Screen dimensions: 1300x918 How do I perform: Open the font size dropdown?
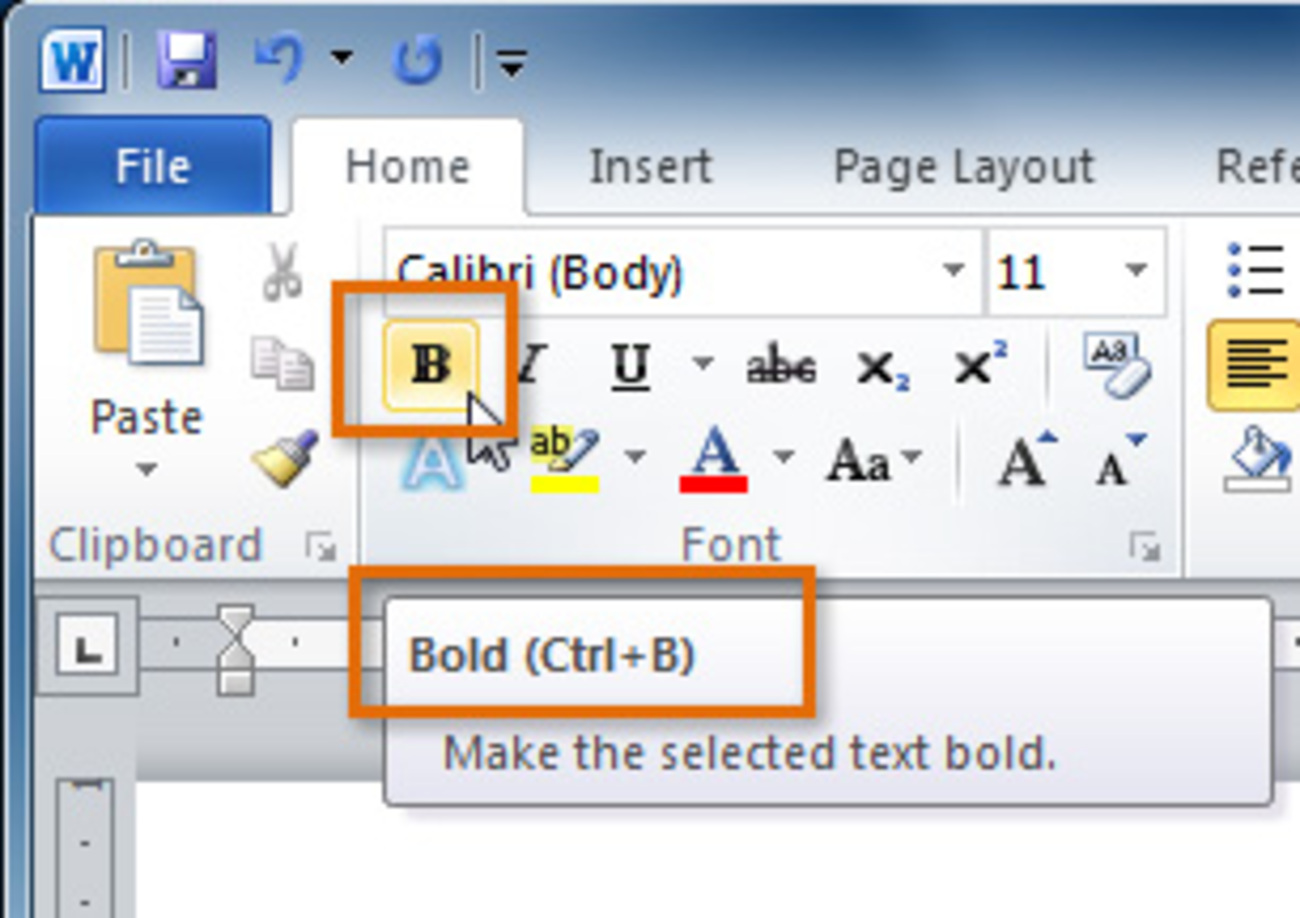coord(1135,271)
